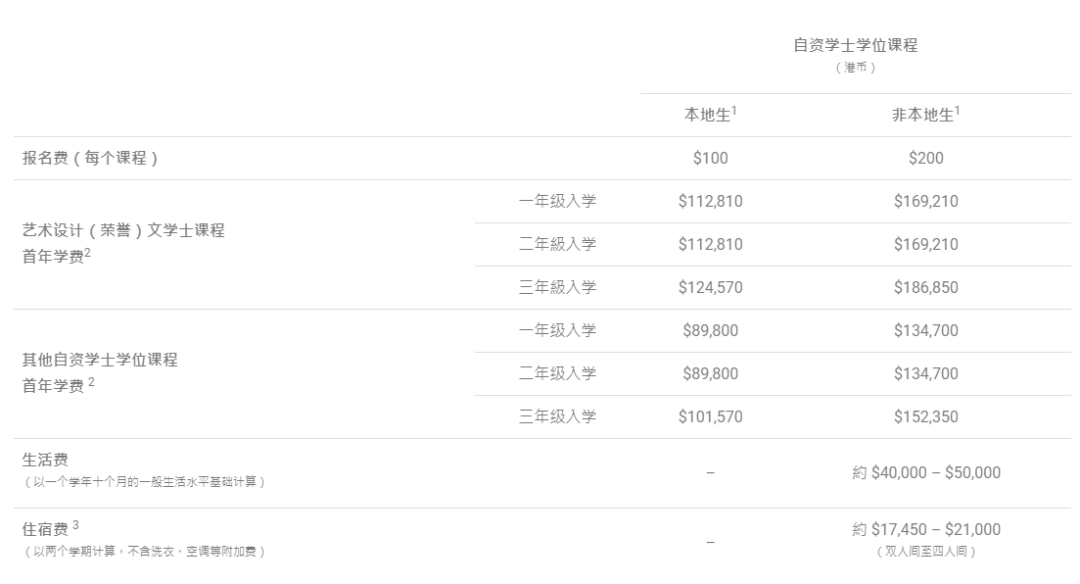
Task: Click the $101,570 local tuition fee
Action: tap(709, 417)
